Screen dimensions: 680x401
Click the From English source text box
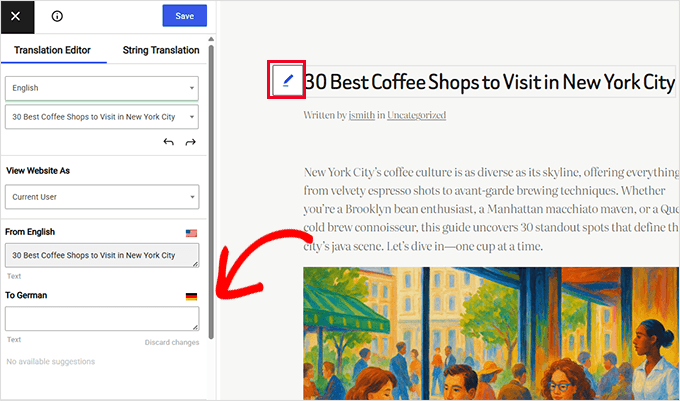click(x=101, y=255)
